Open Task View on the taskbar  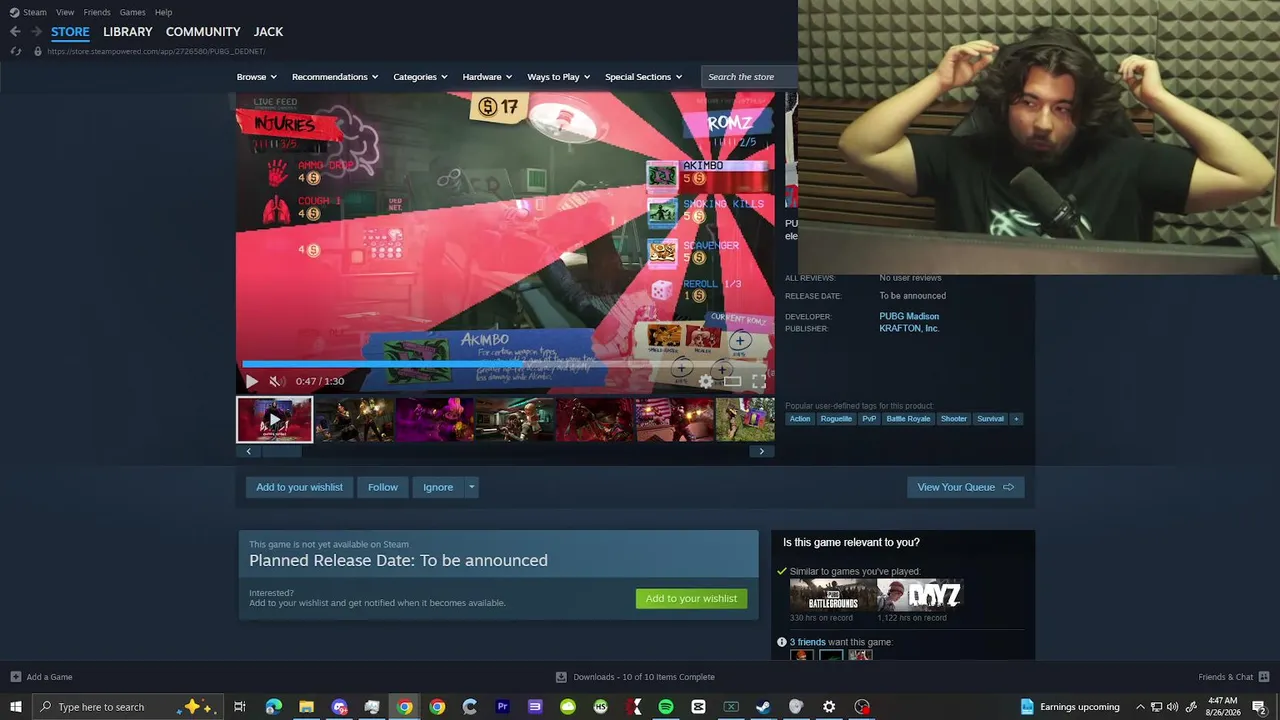(240, 707)
